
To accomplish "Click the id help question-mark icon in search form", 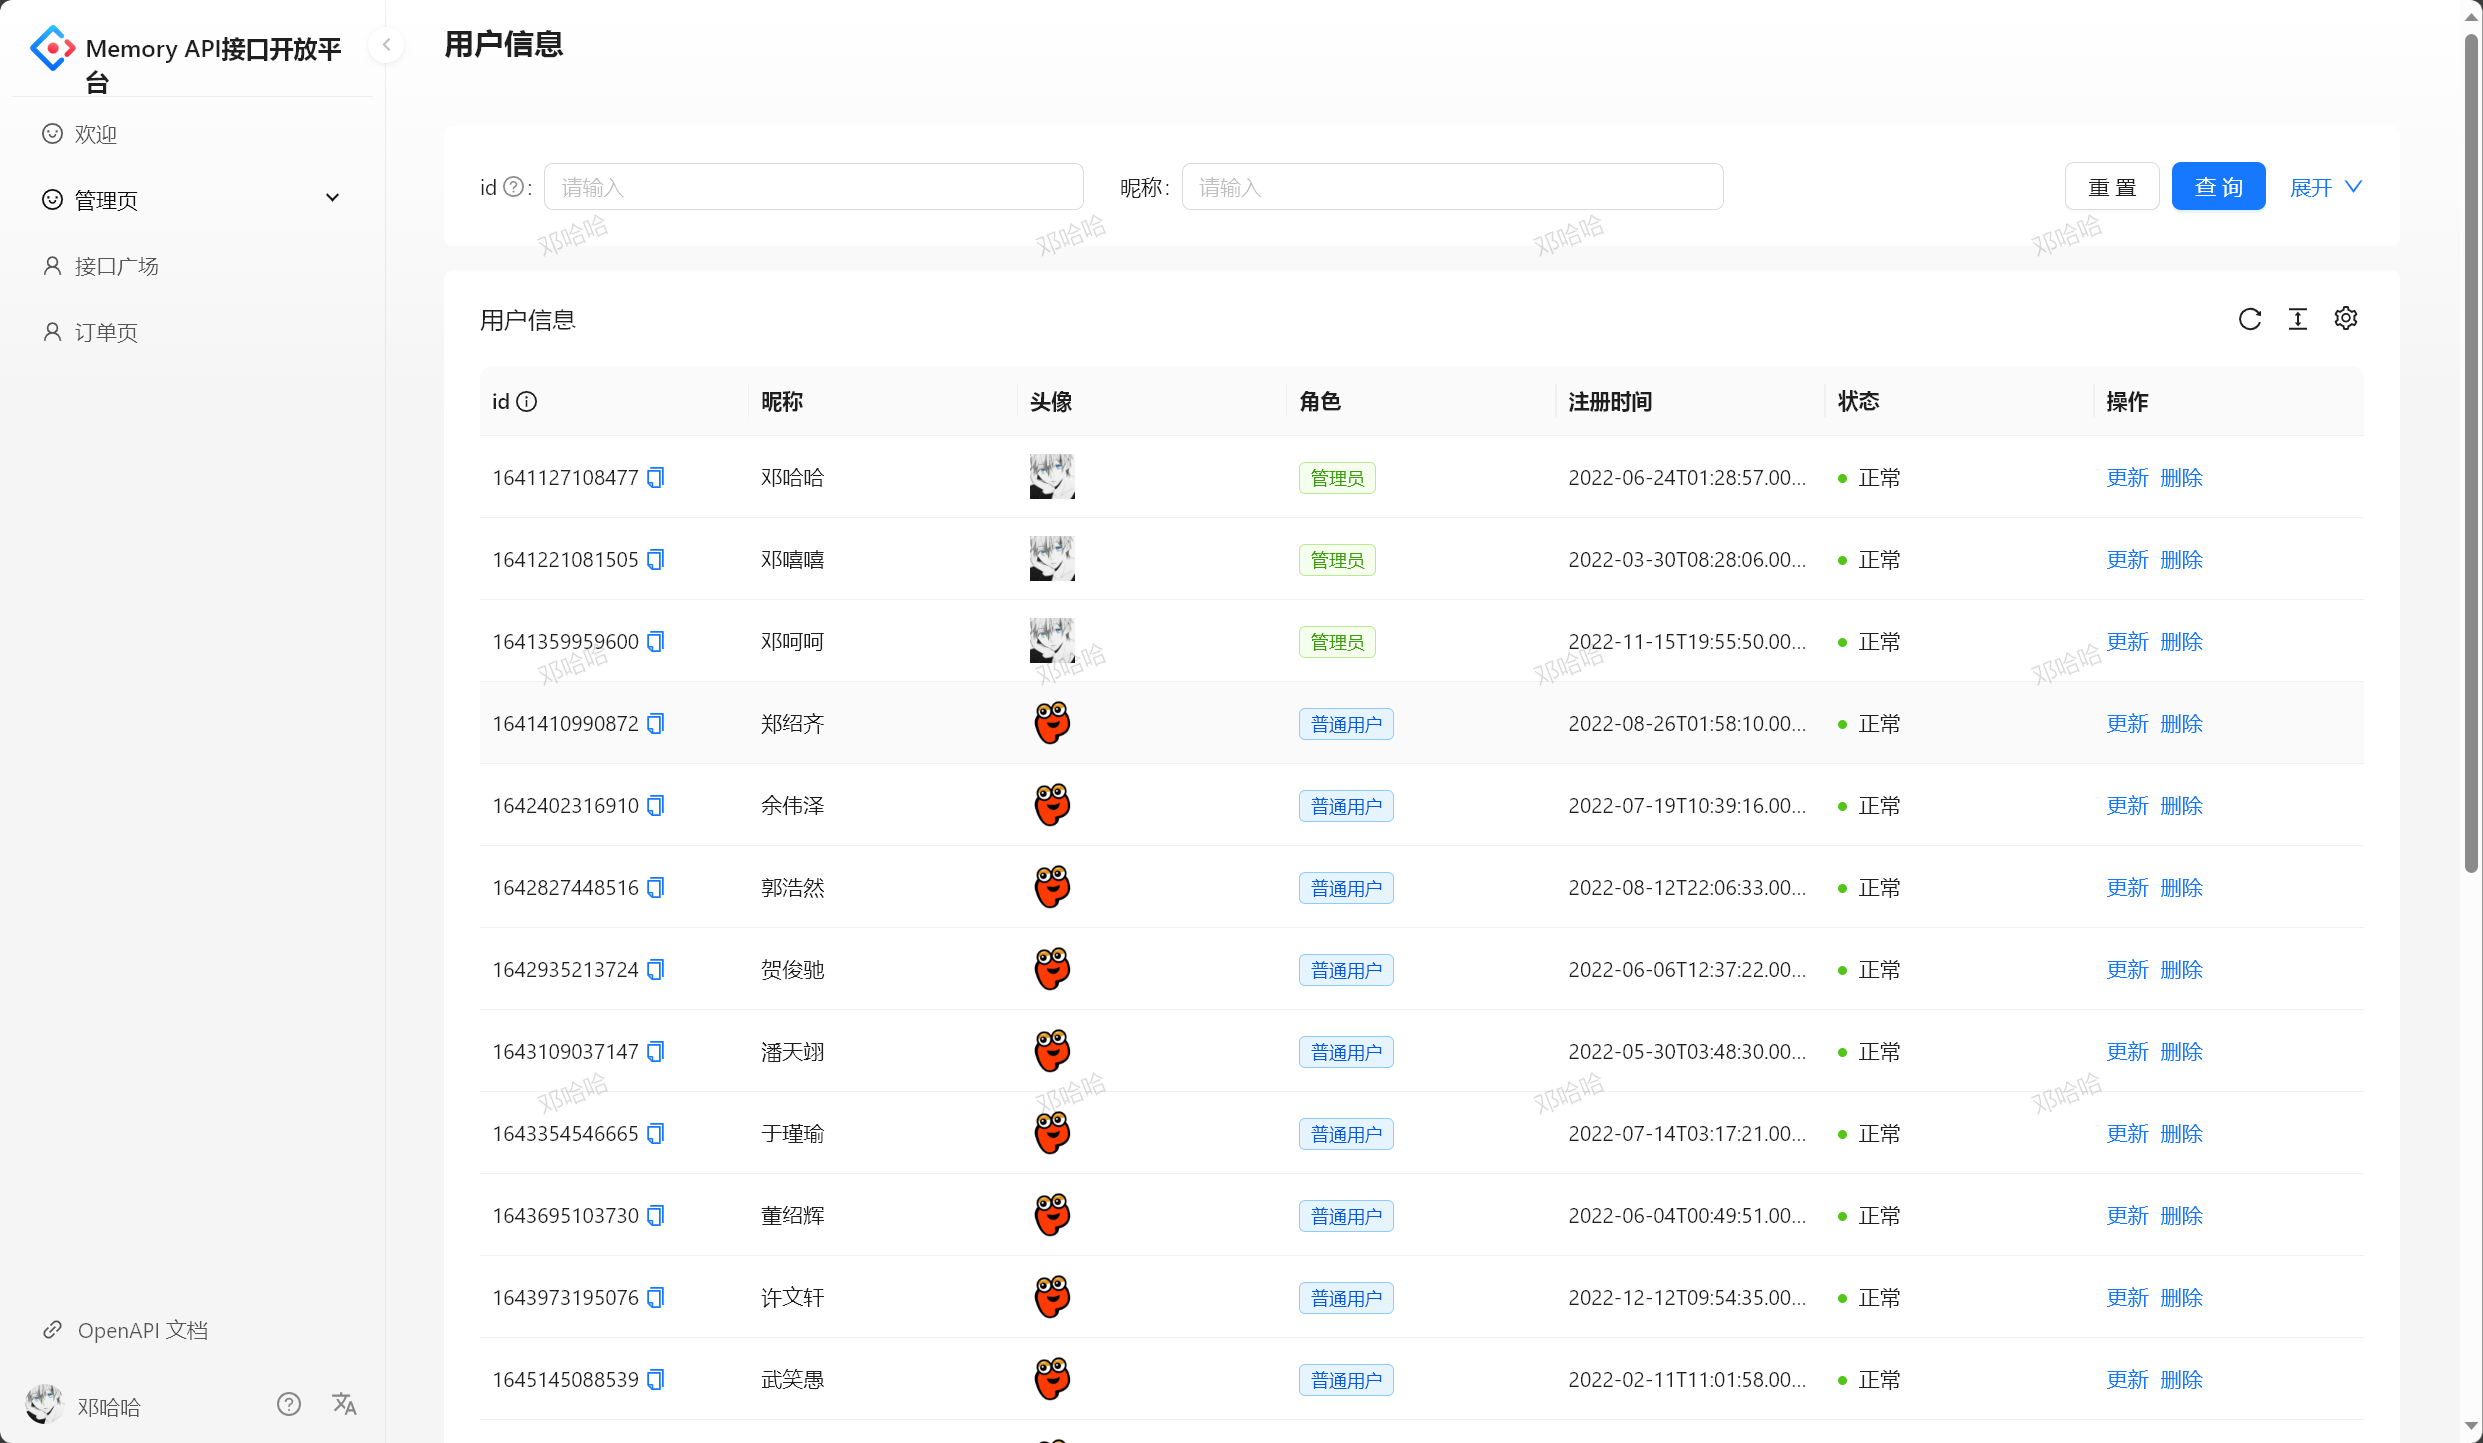I will tap(513, 187).
